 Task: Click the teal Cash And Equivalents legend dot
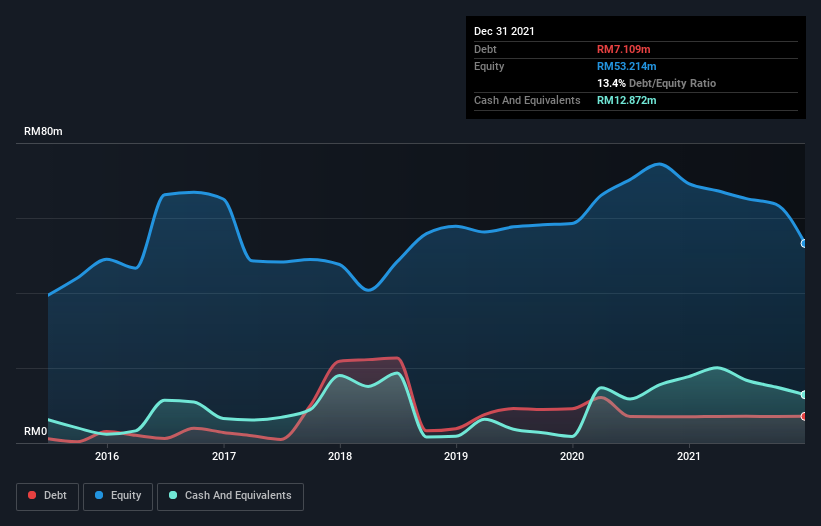coord(173,495)
